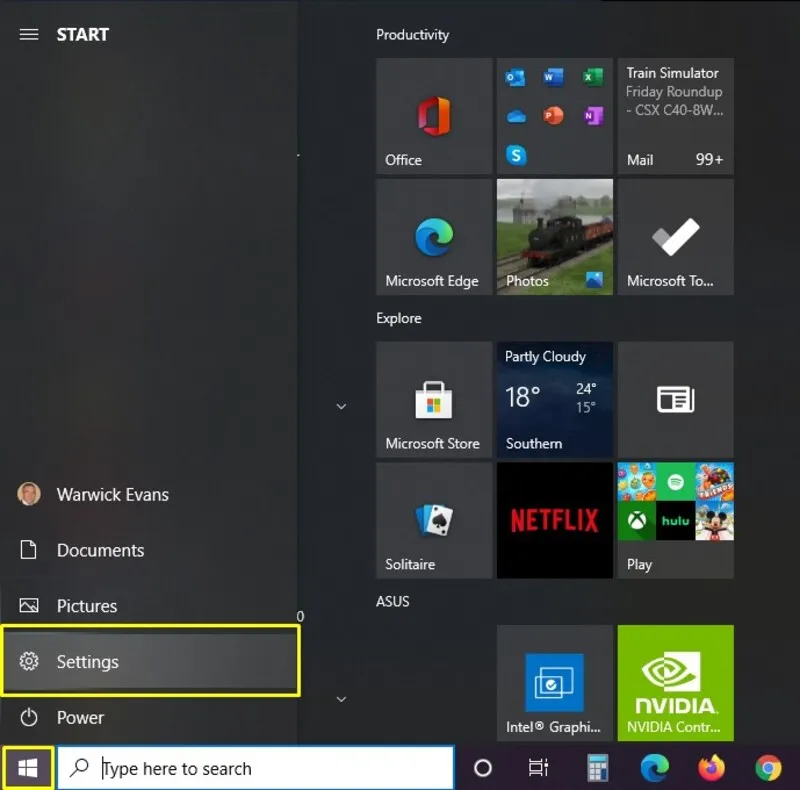Click the Type here to search box
Viewport: 800px width, 790px height.
pos(256,768)
